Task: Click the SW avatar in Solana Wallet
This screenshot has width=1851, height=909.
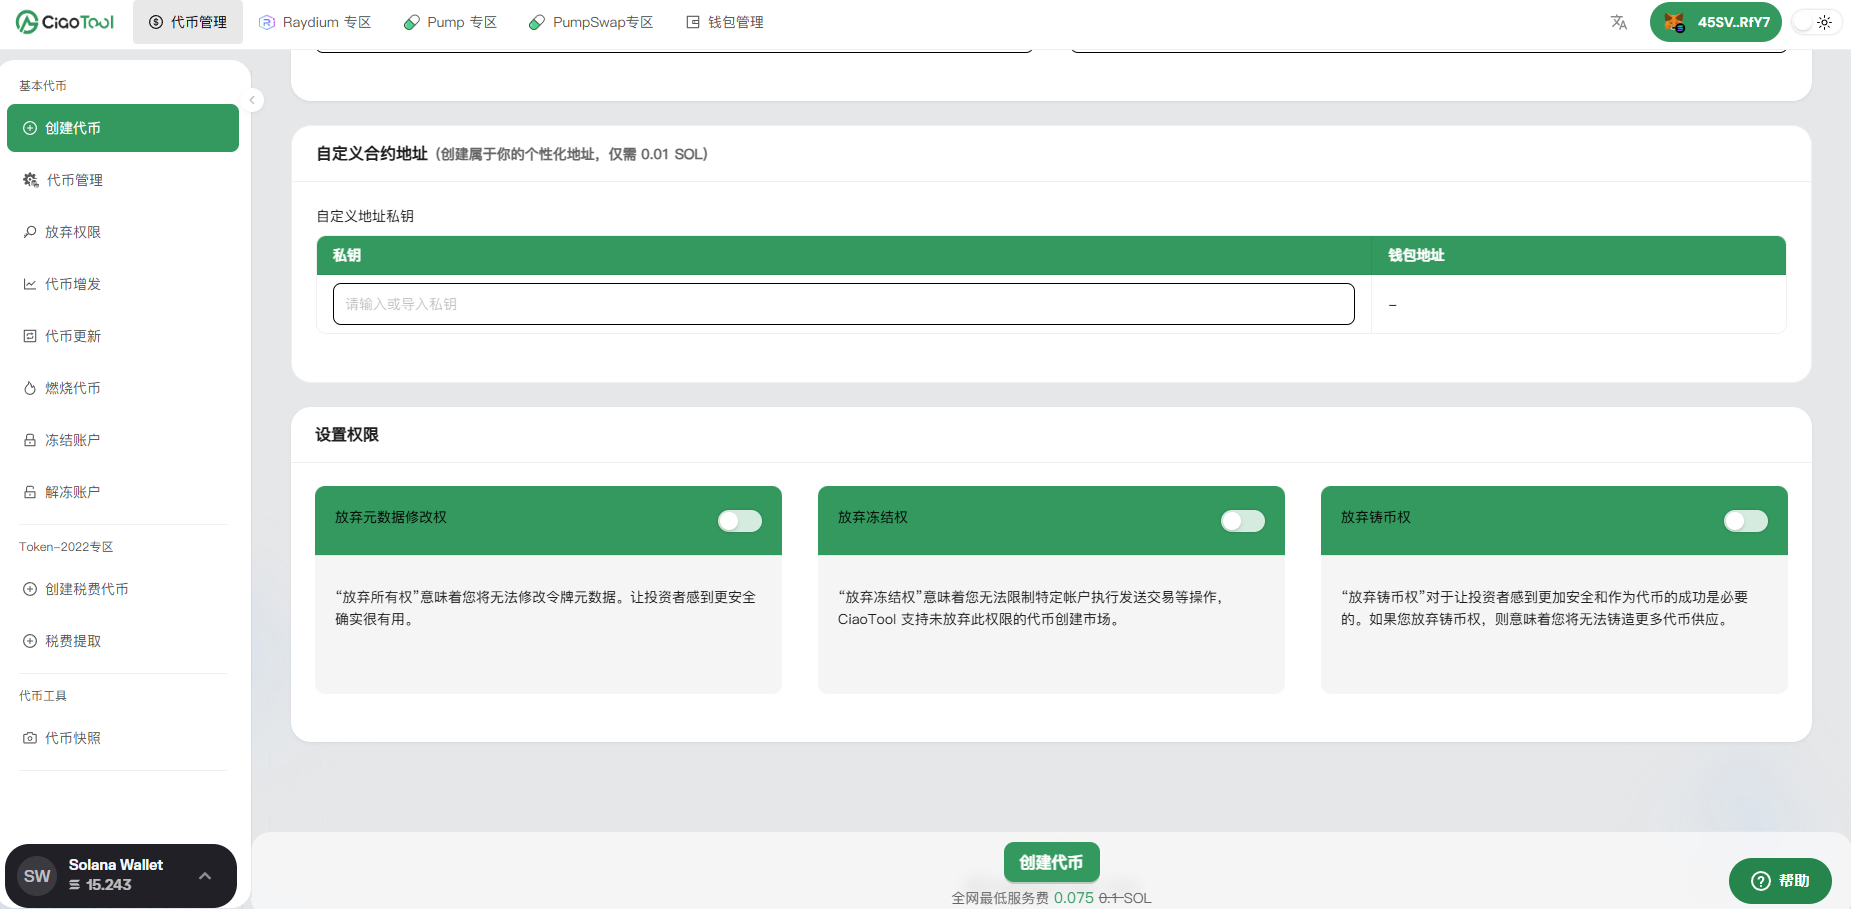Action: click(37, 876)
